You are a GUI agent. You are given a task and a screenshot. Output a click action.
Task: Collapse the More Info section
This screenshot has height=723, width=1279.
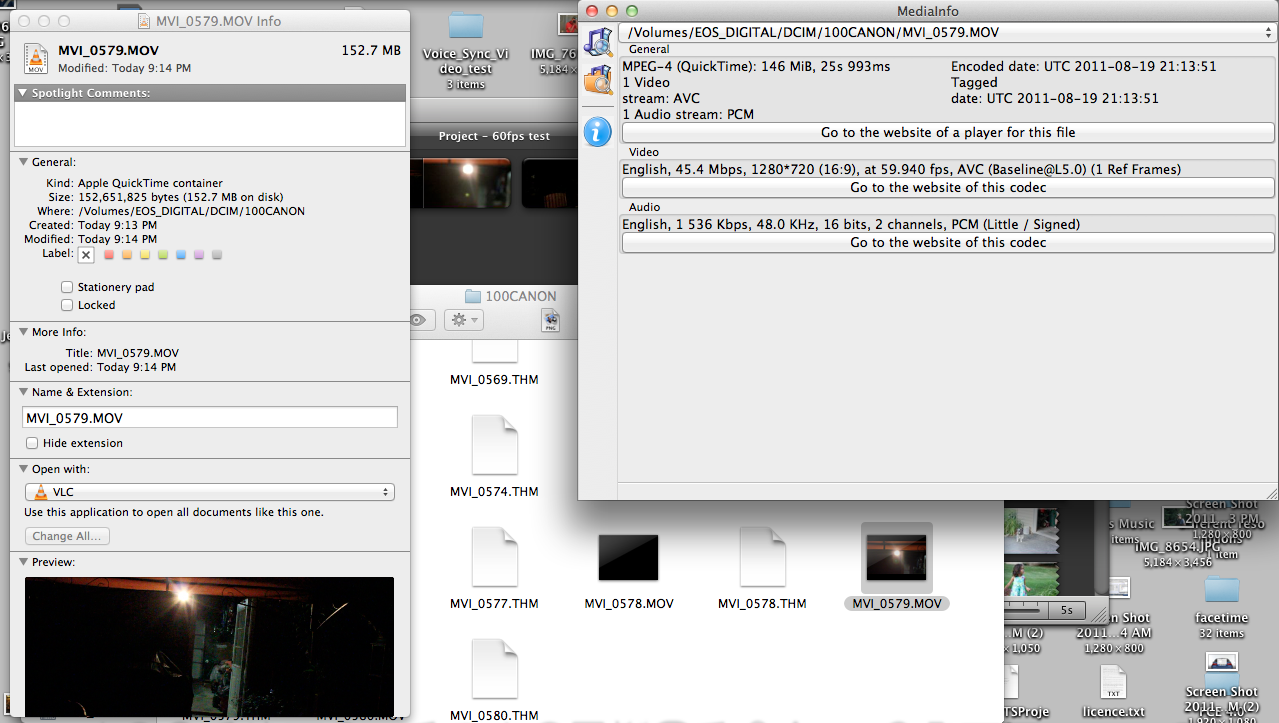coord(23,332)
